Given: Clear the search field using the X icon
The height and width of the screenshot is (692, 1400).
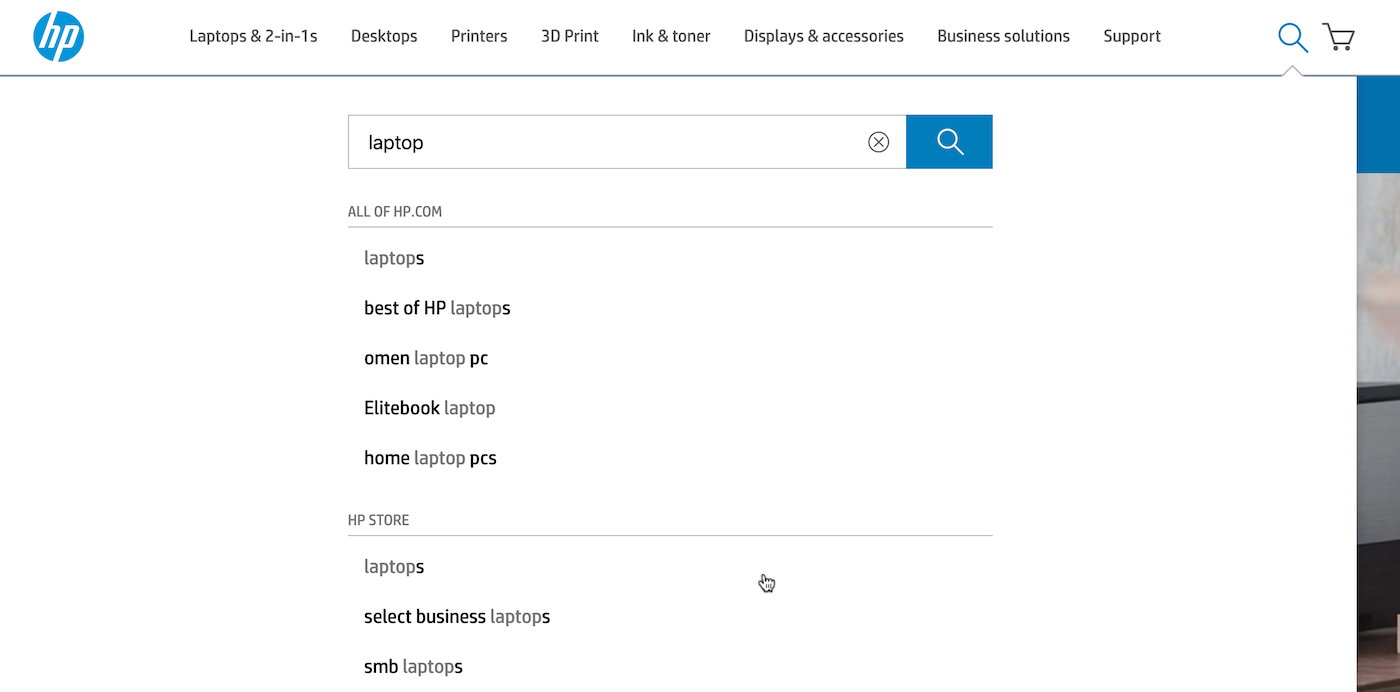Looking at the screenshot, I should click(x=878, y=142).
